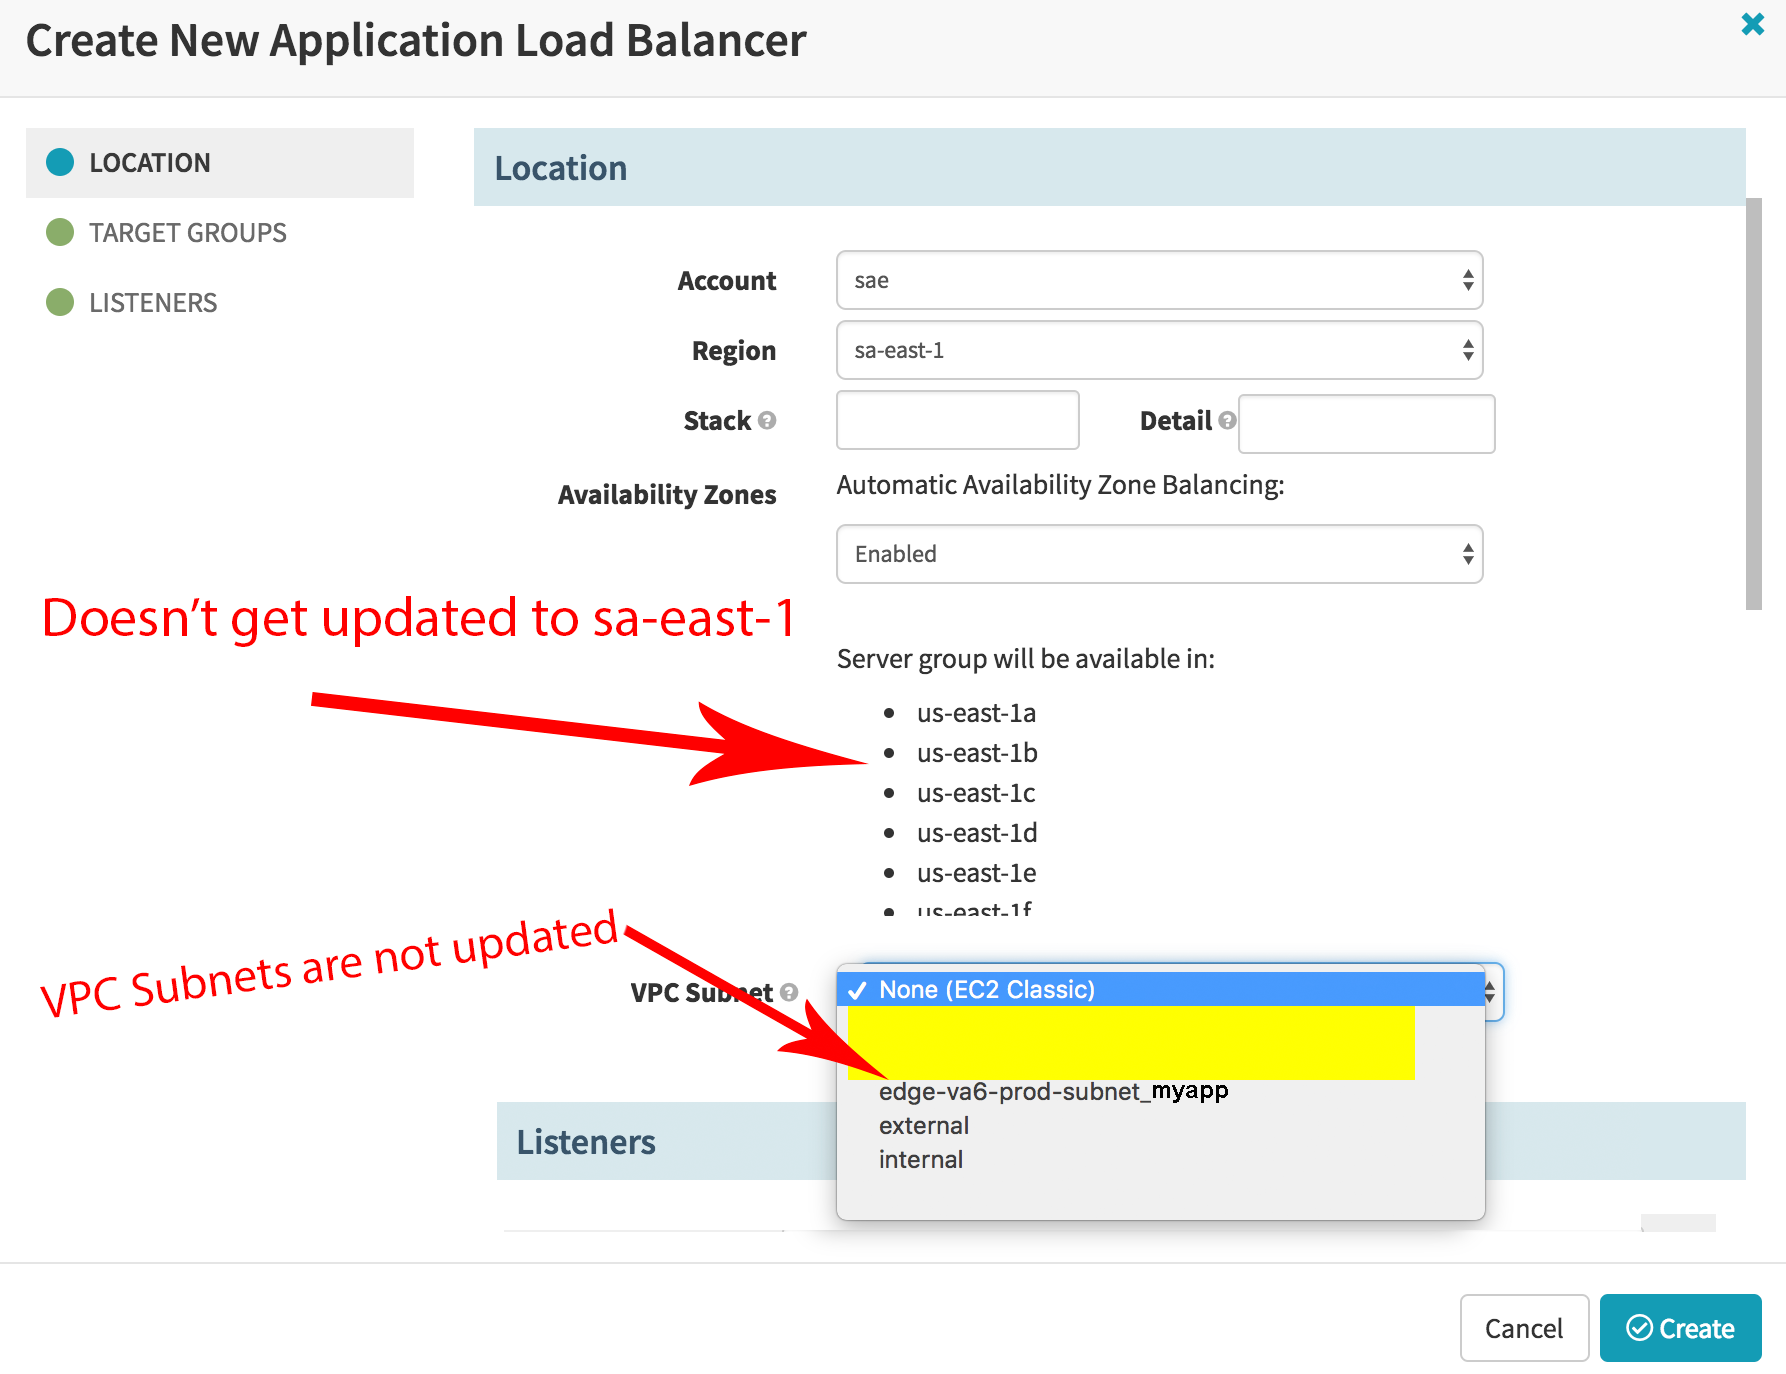The width and height of the screenshot is (1786, 1374).
Task: Open the Region dropdown showing sa-east-1
Action: [x=1159, y=351]
